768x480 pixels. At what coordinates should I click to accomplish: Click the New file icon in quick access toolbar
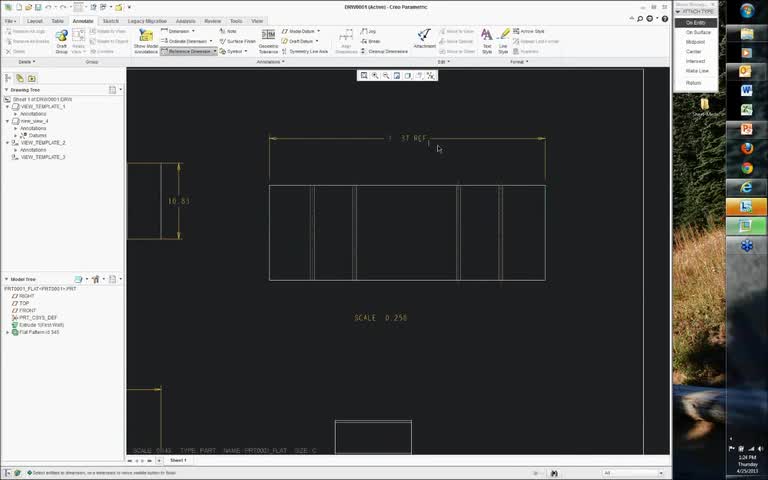pos(19,7)
